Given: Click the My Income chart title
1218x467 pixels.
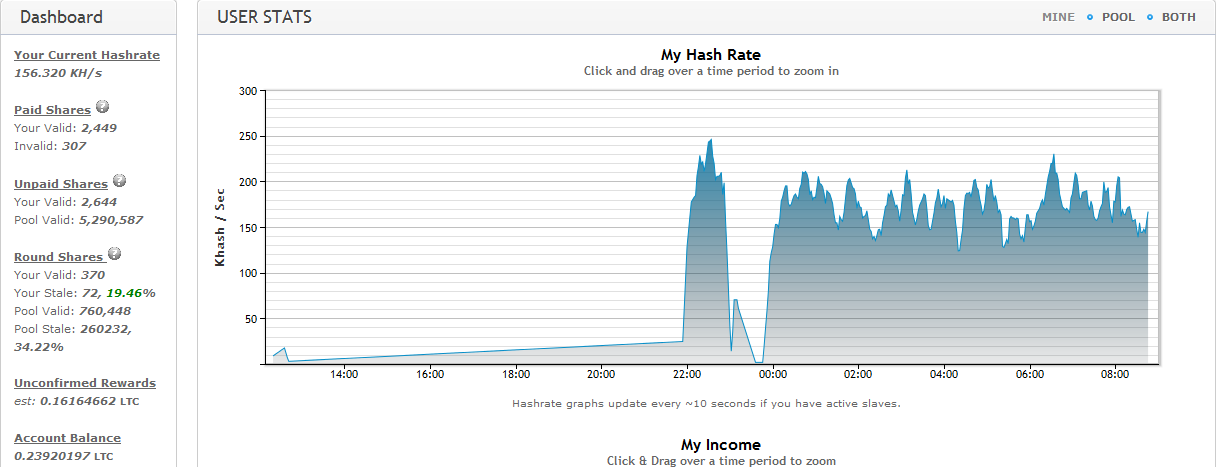Looking at the screenshot, I should [721, 445].
